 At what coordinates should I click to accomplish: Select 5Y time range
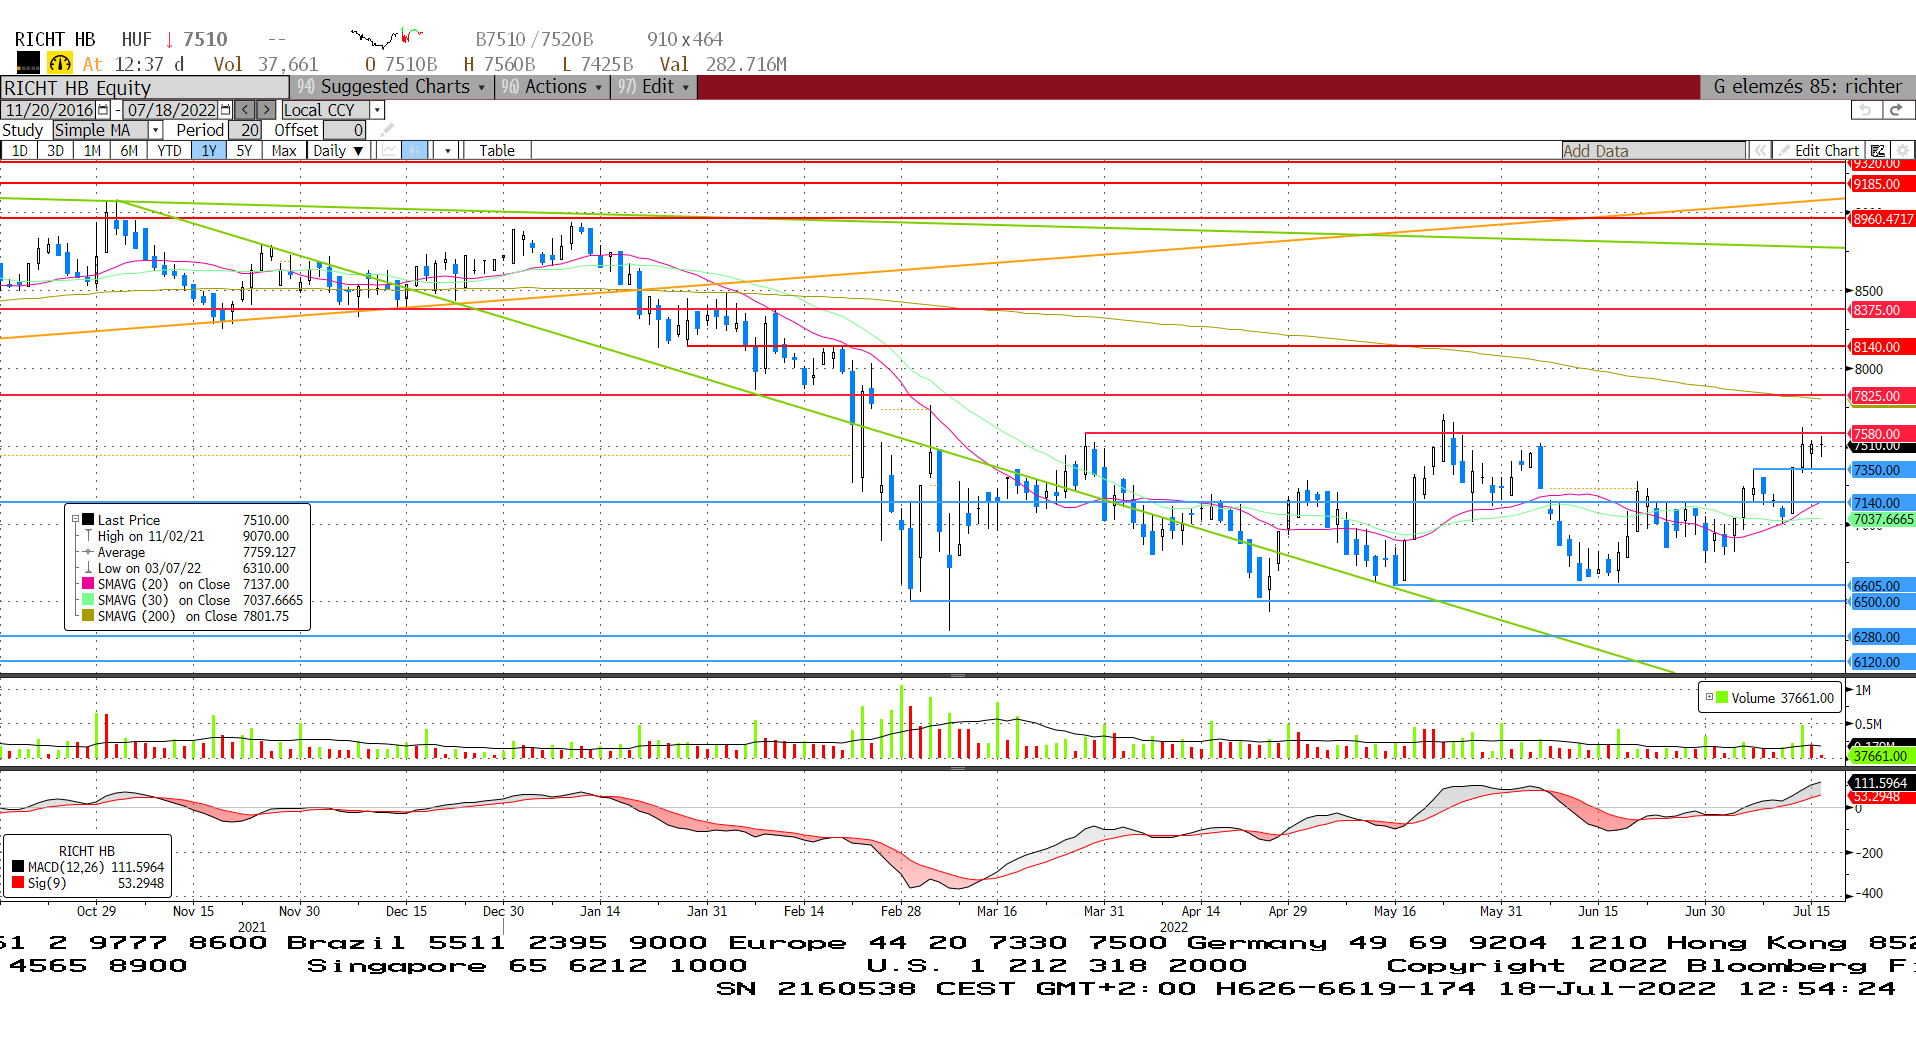(x=245, y=151)
